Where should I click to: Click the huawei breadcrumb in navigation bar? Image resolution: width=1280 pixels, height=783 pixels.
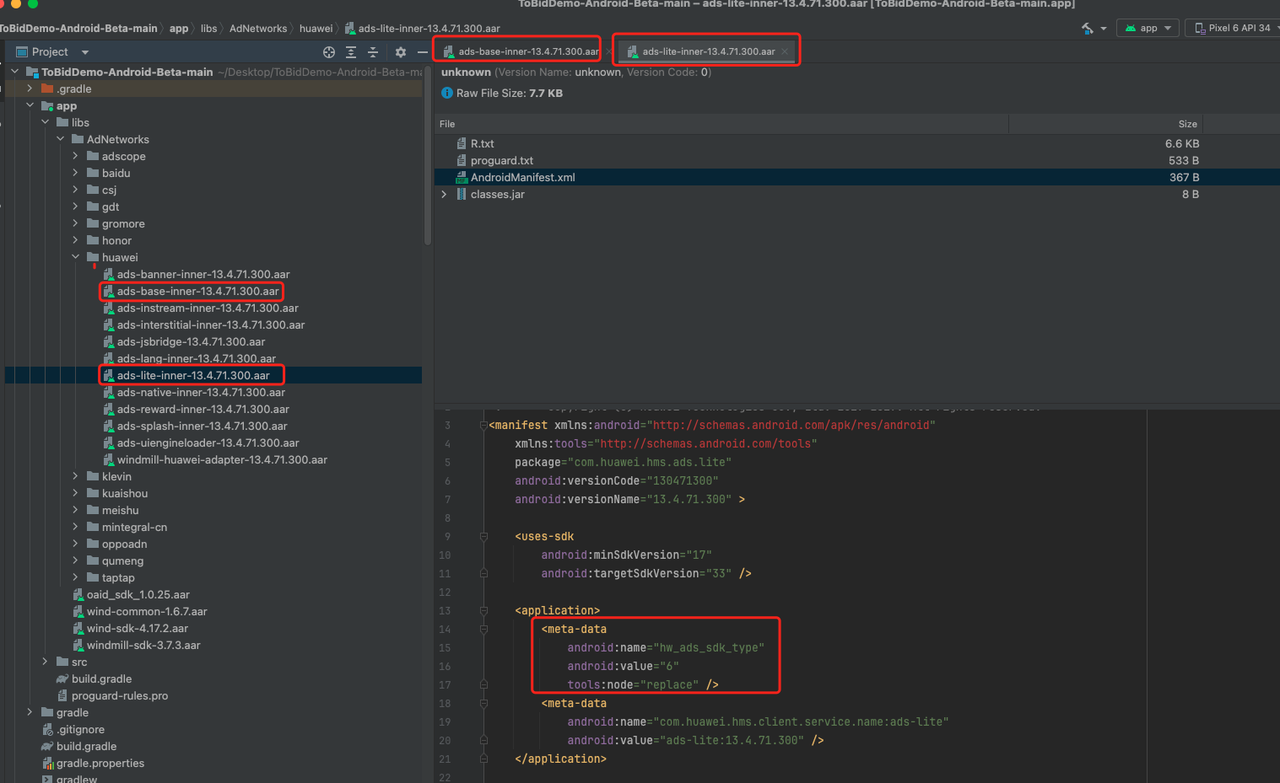click(x=316, y=28)
